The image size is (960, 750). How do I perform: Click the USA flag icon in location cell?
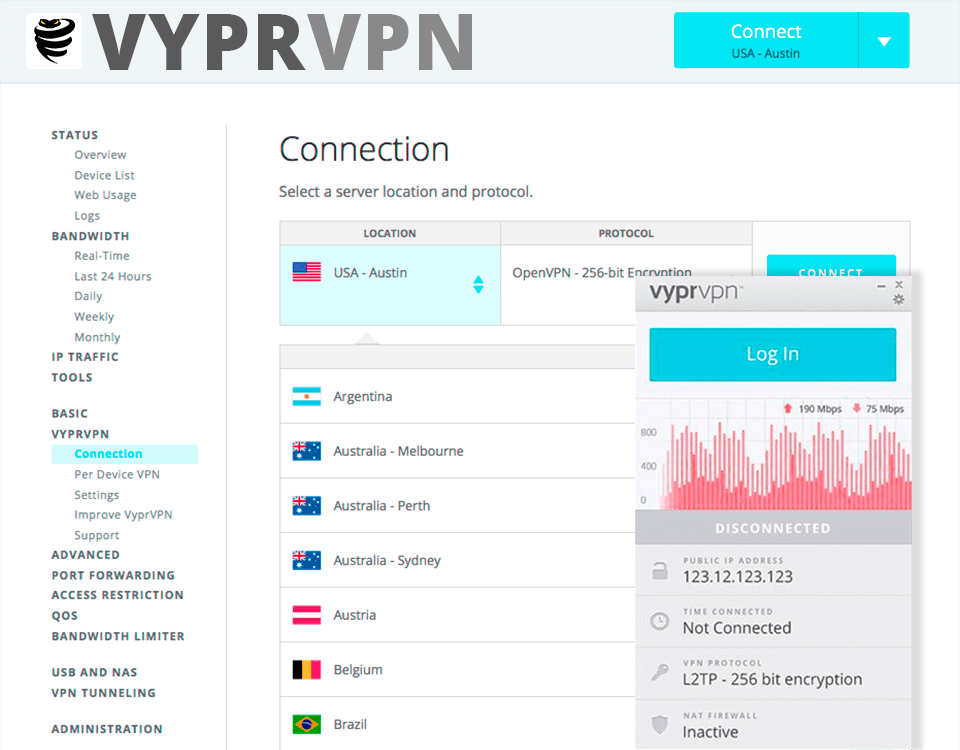point(306,272)
